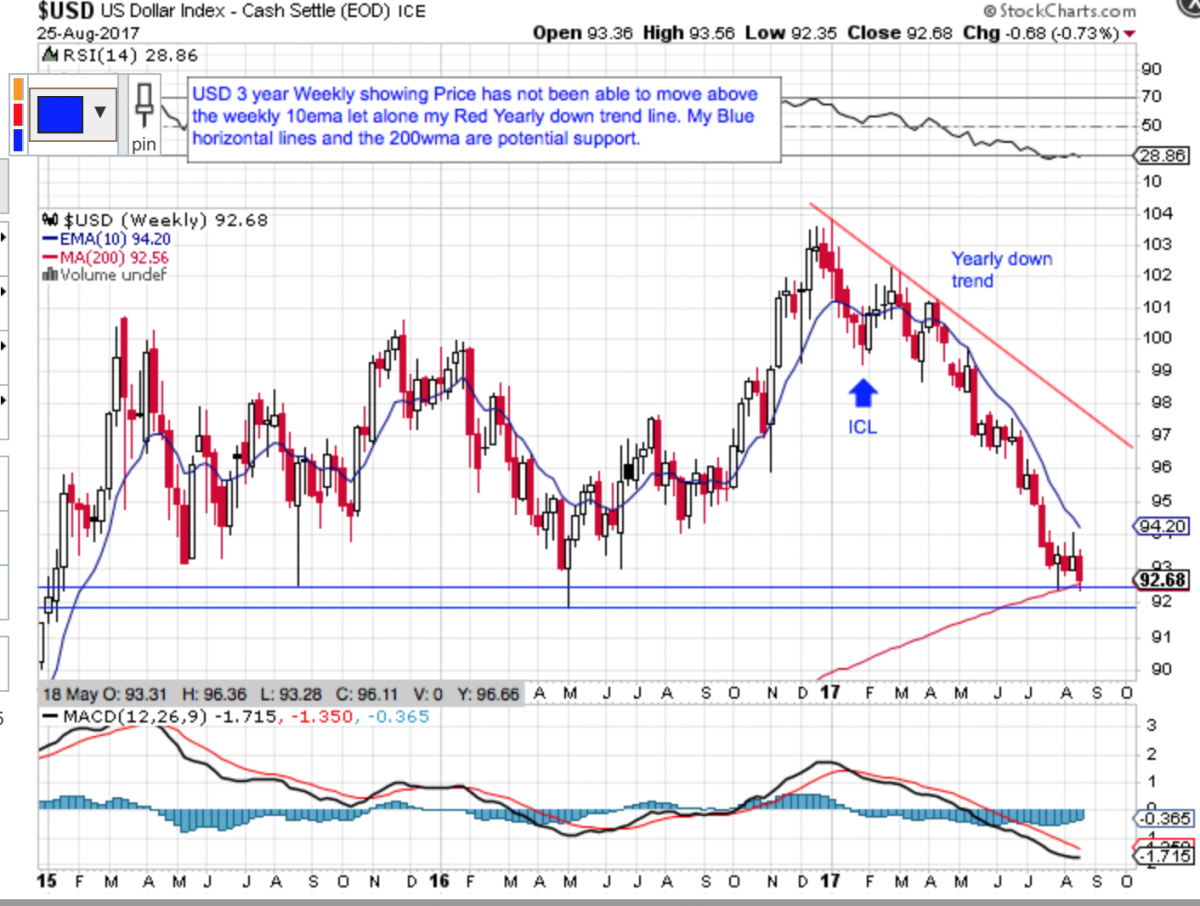Image resolution: width=1200 pixels, height=906 pixels.
Task: Pick the small red color swatch
Action: coord(17,111)
